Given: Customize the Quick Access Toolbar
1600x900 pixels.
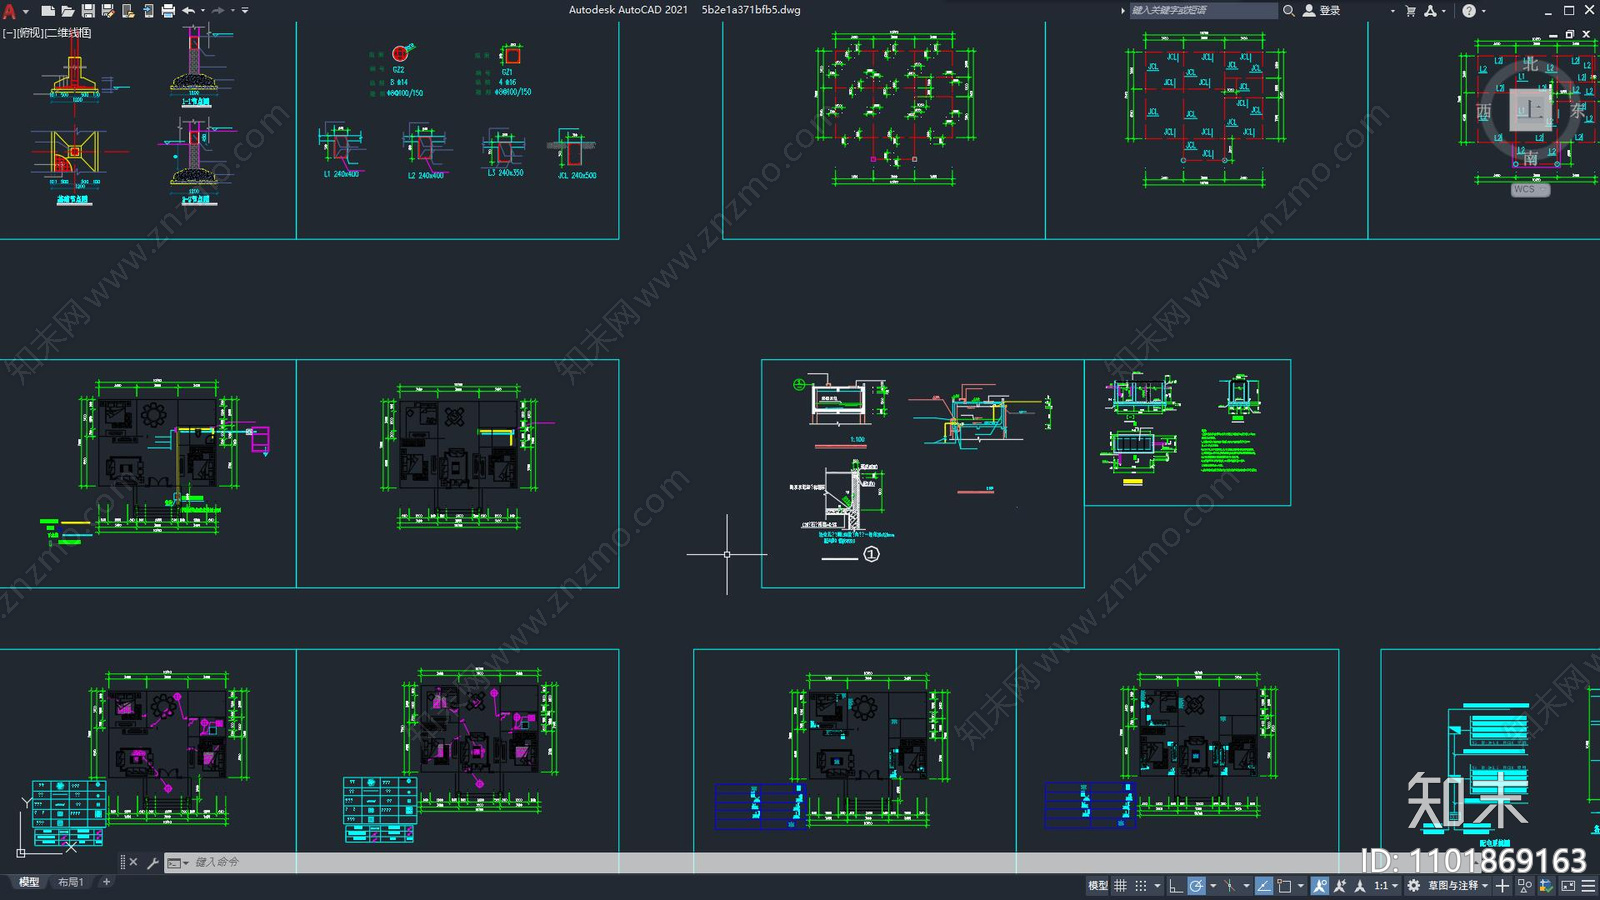Looking at the screenshot, I should pyautogui.click(x=245, y=11).
